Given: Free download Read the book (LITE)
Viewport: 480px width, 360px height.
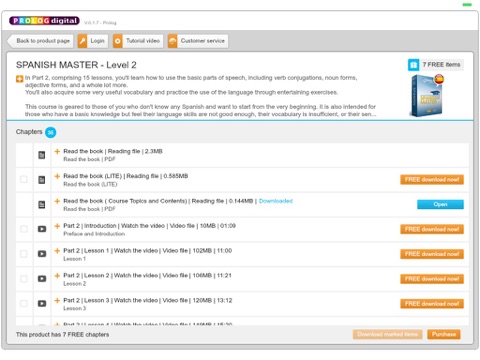Looking at the screenshot, I should coord(432,180).
